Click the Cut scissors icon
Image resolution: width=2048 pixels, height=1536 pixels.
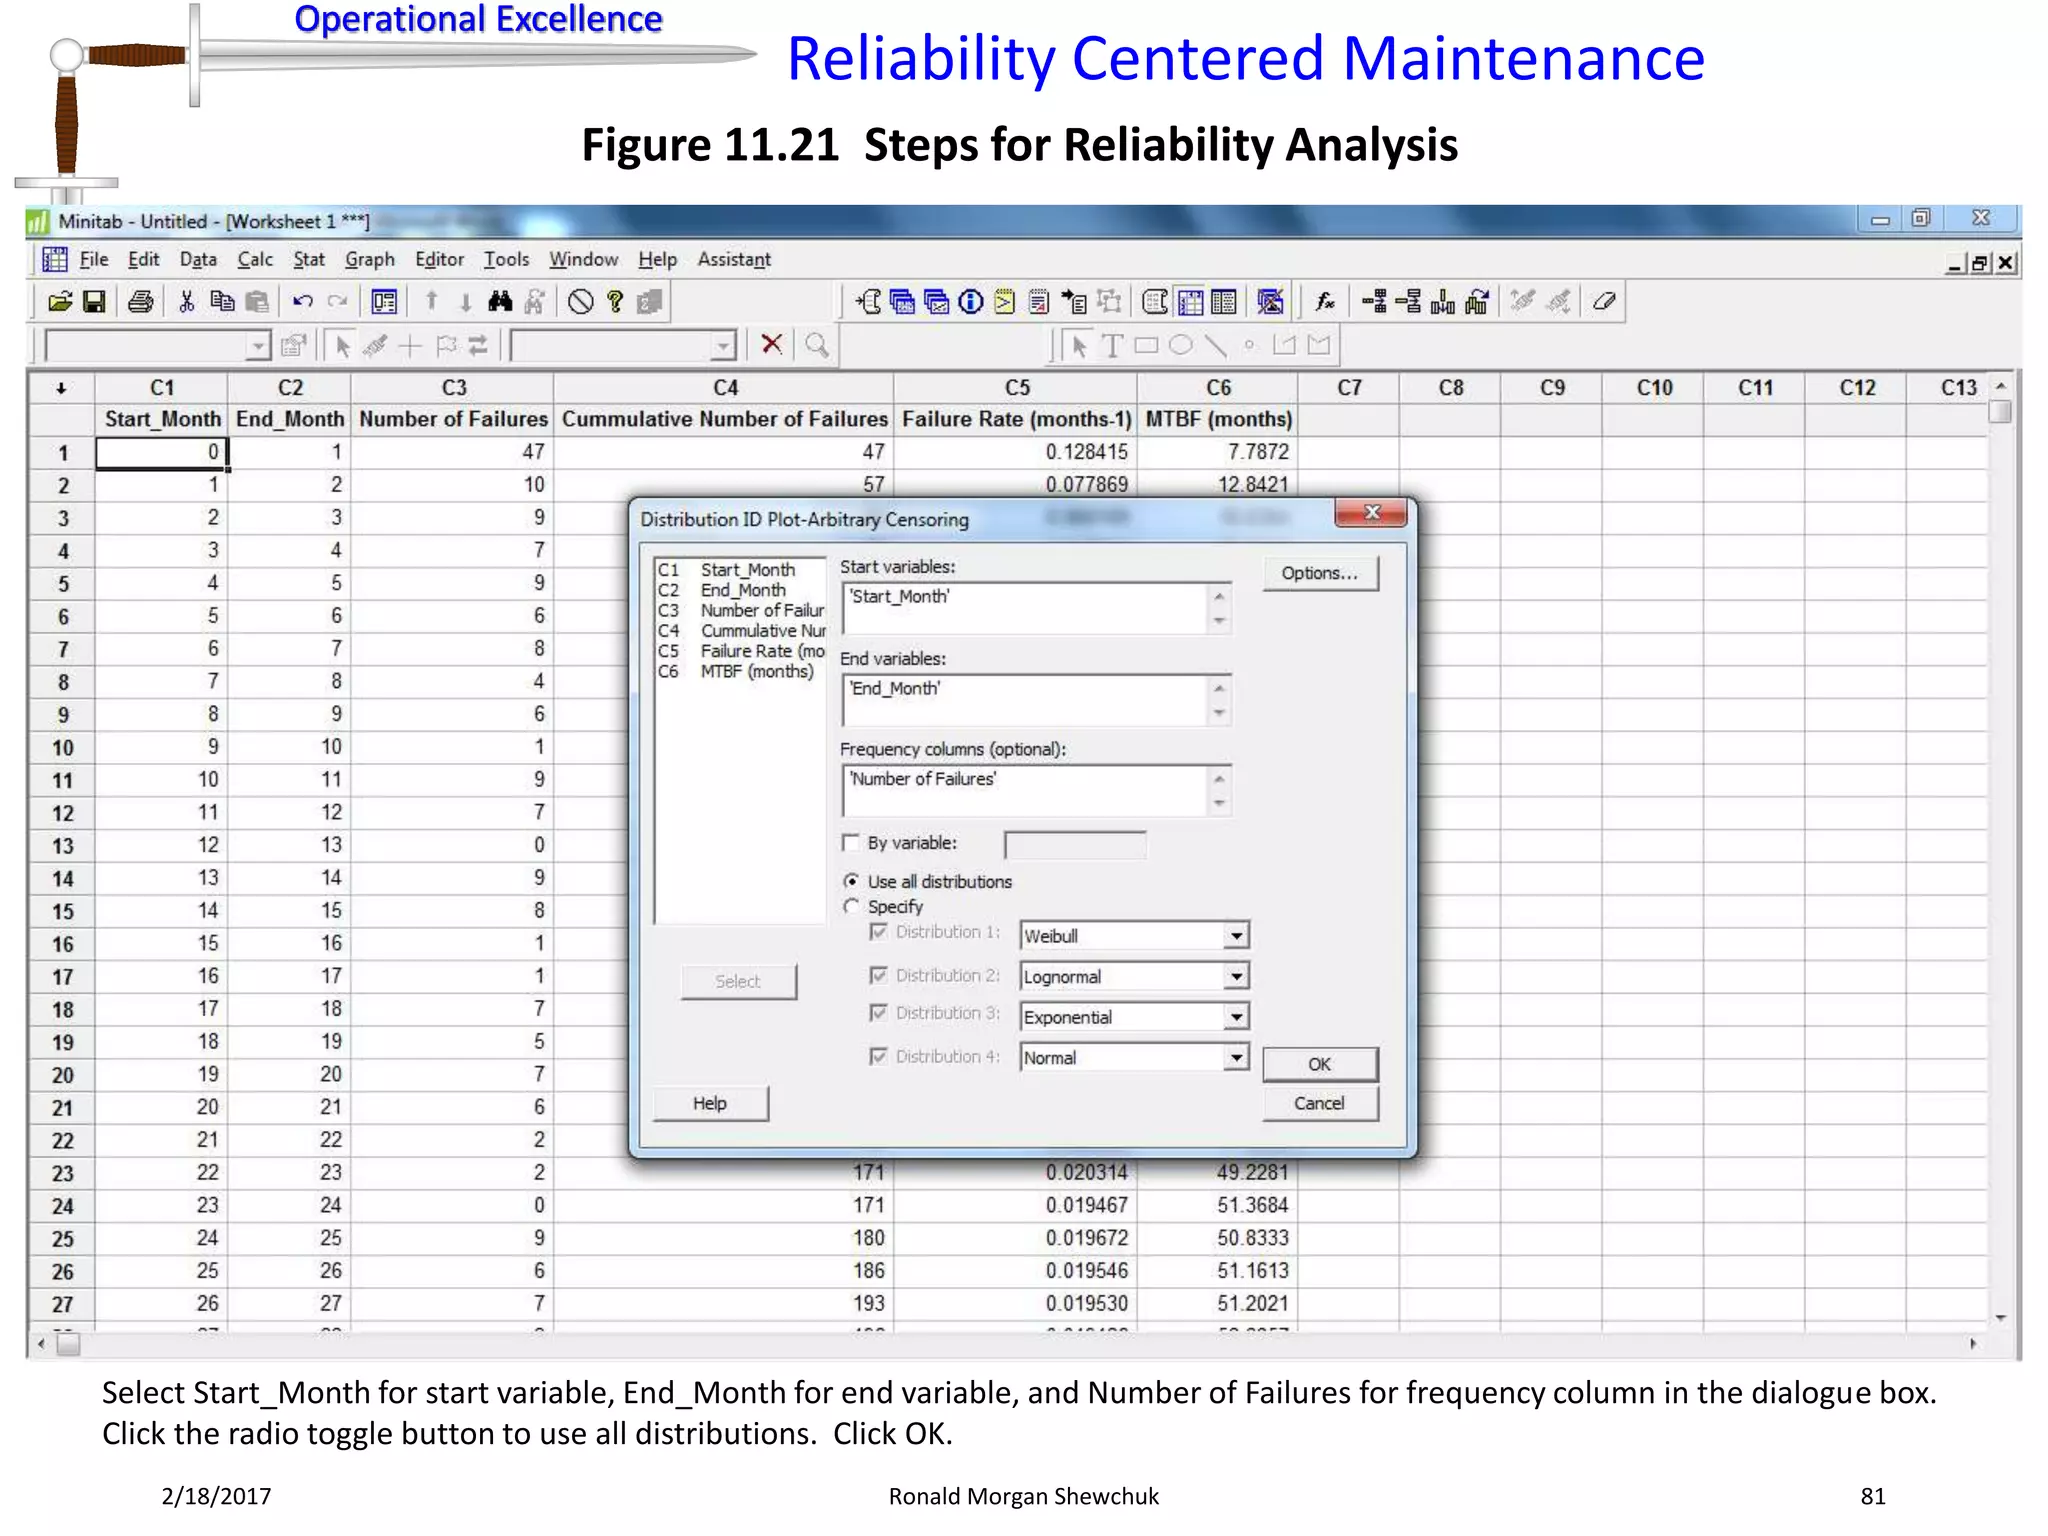coord(186,301)
